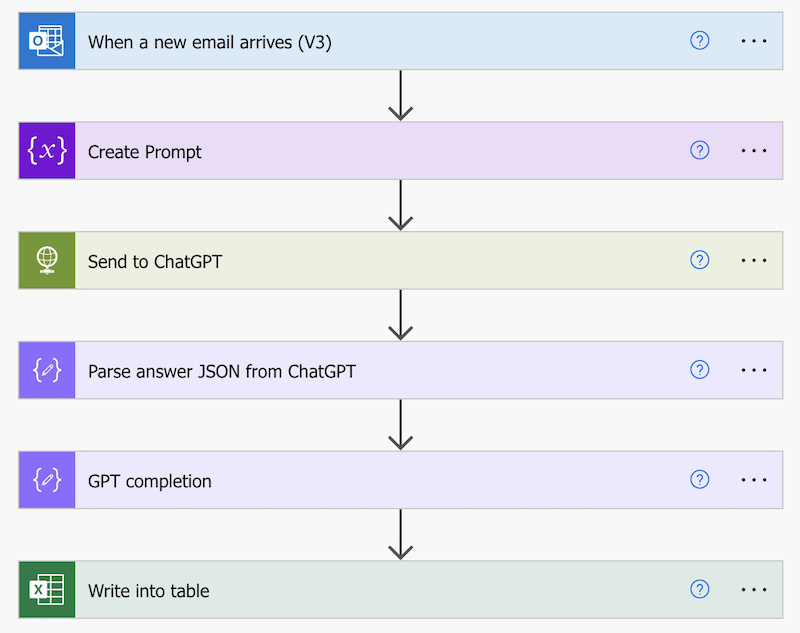Open the Write into table ellipsis menu
The width and height of the screenshot is (800, 633).
pyautogui.click(x=753, y=590)
